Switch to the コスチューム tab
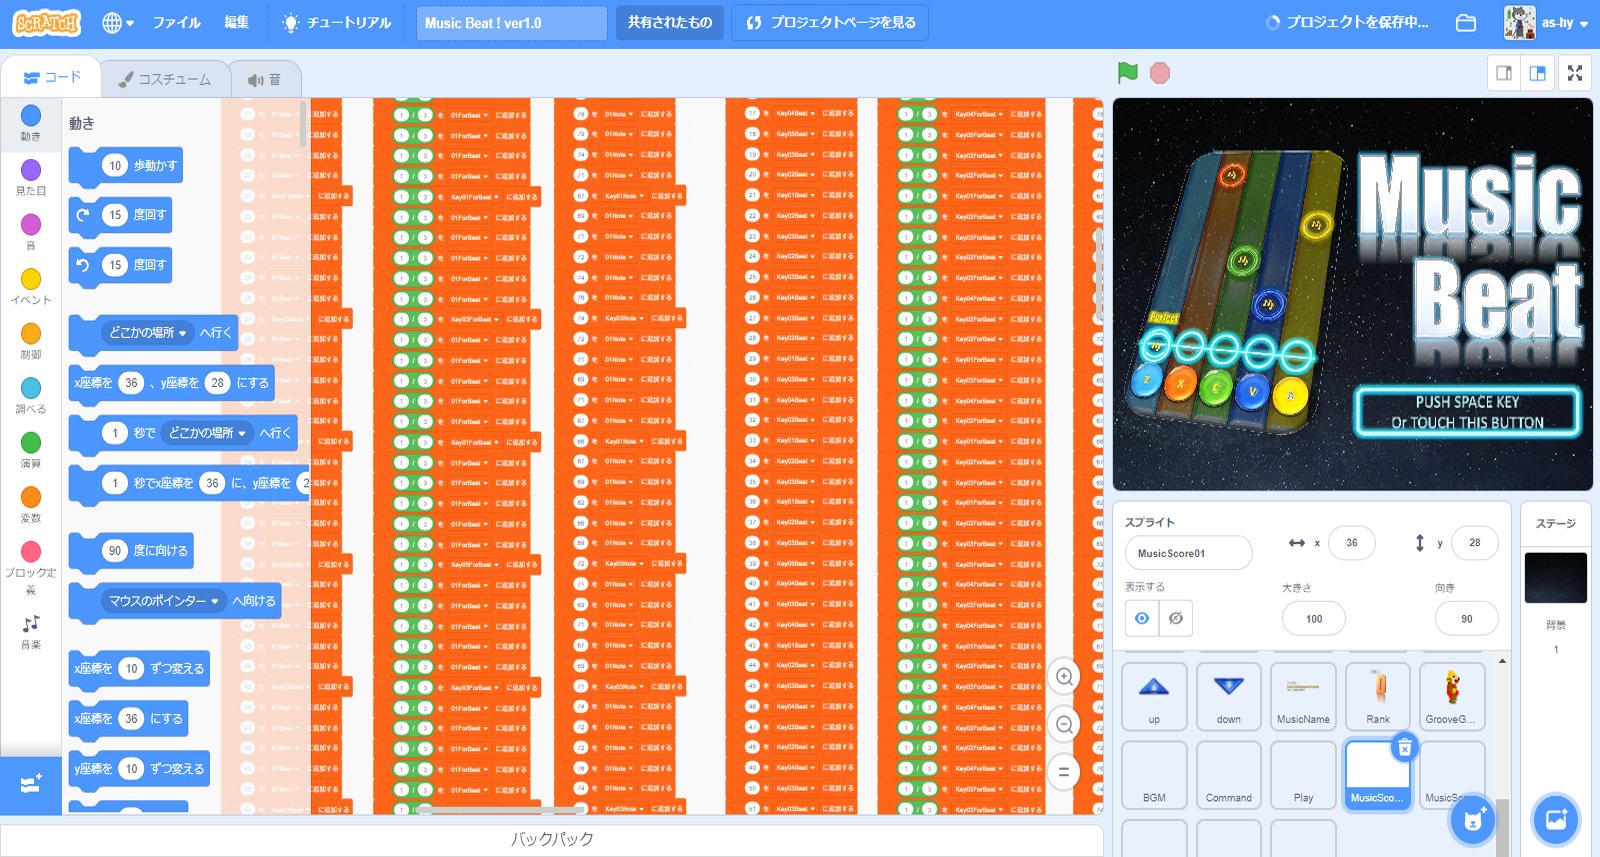The height and width of the screenshot is (857, 1600). tap(165, 79)
